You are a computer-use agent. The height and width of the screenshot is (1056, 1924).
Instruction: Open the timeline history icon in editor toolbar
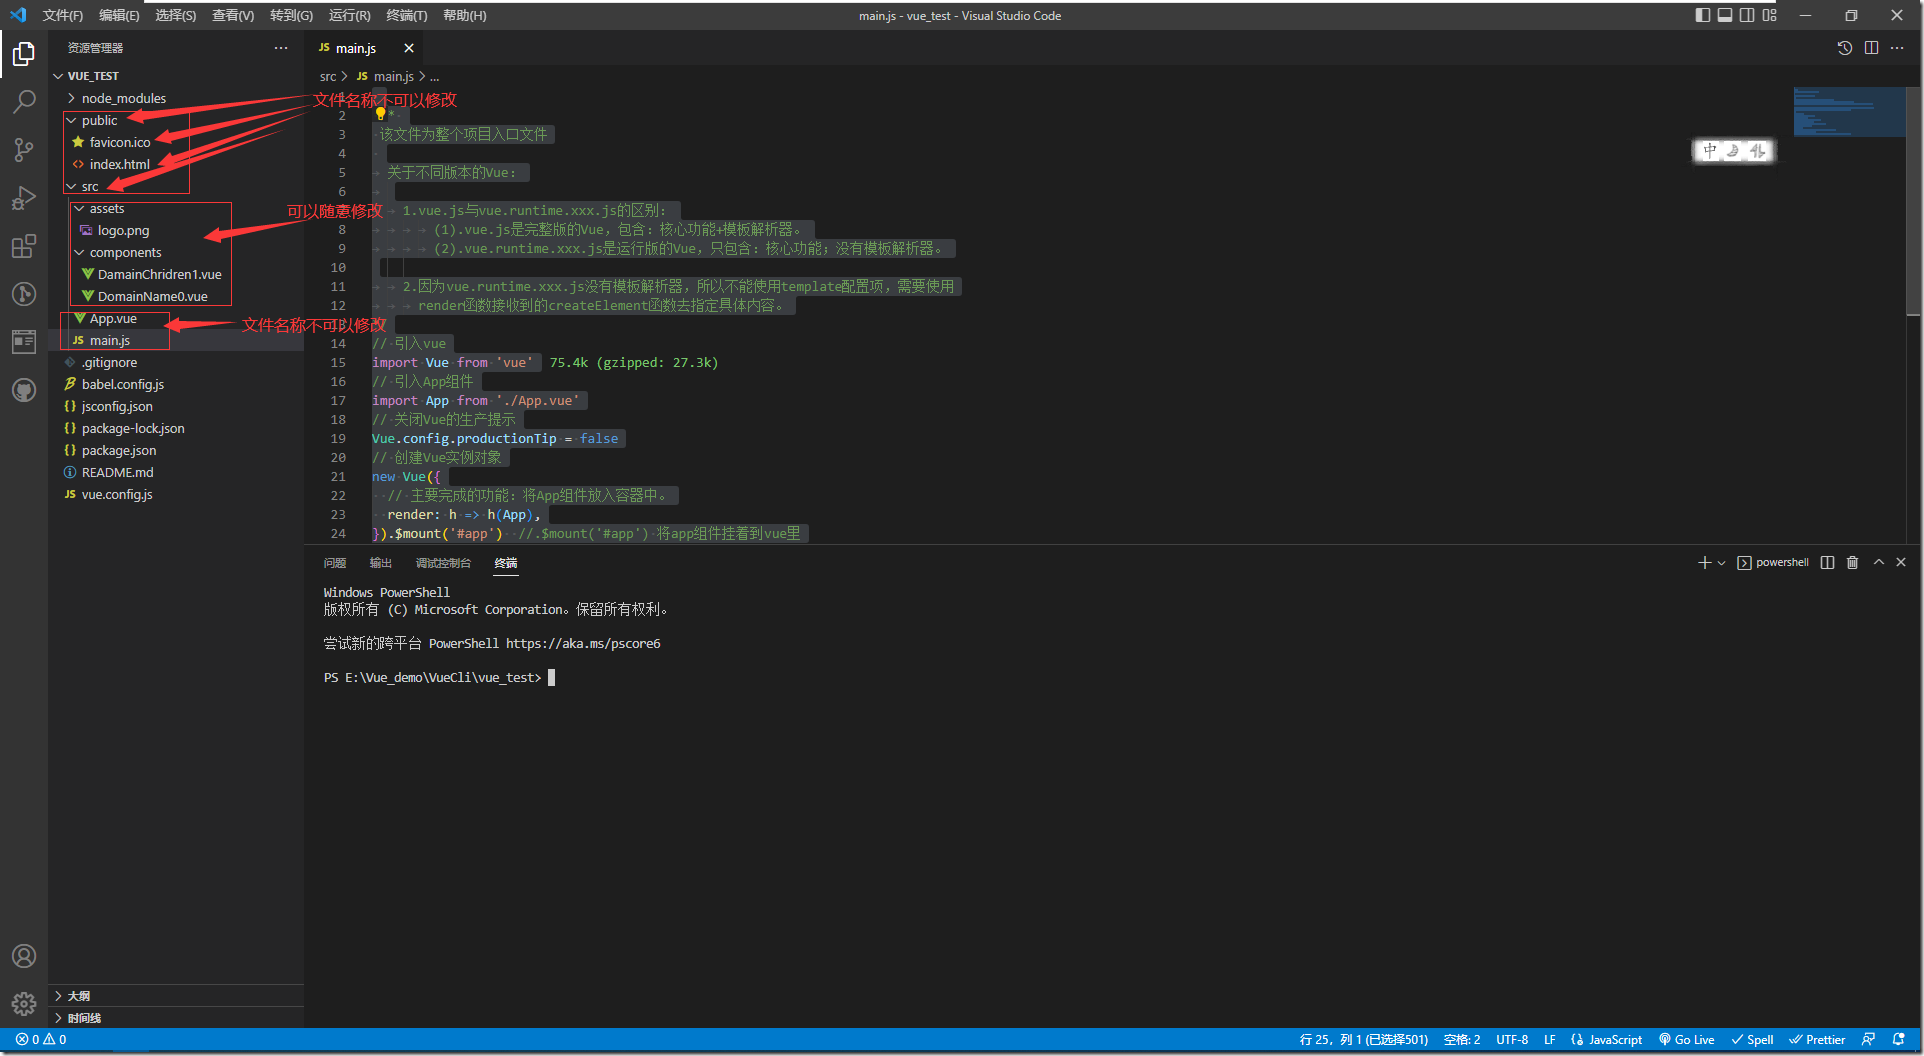pyautogui.click(x=1845, y=48)
